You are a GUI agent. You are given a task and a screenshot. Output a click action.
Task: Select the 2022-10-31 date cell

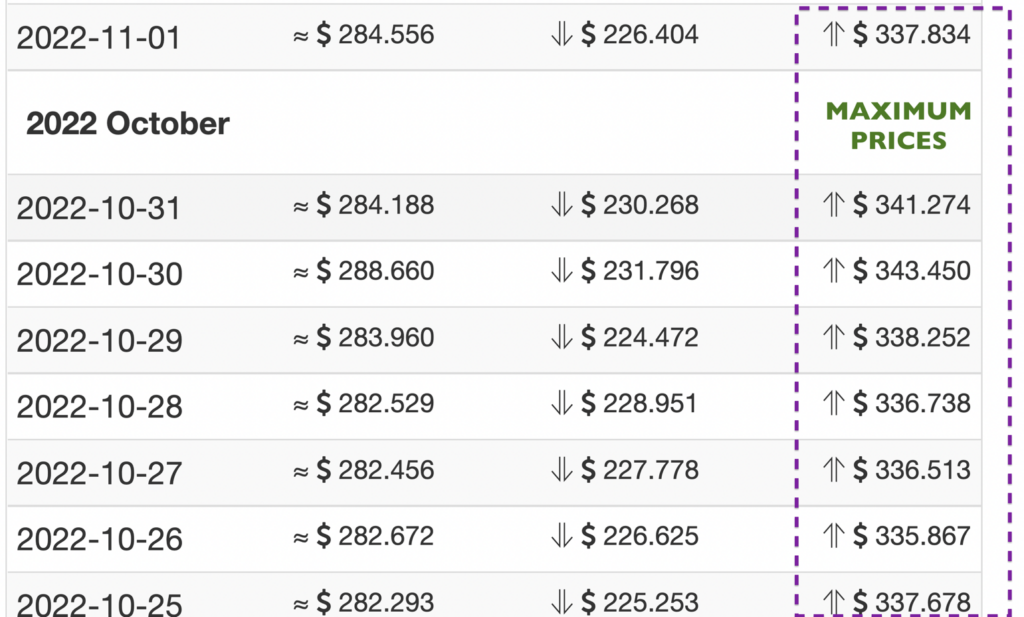pos(98,208)
